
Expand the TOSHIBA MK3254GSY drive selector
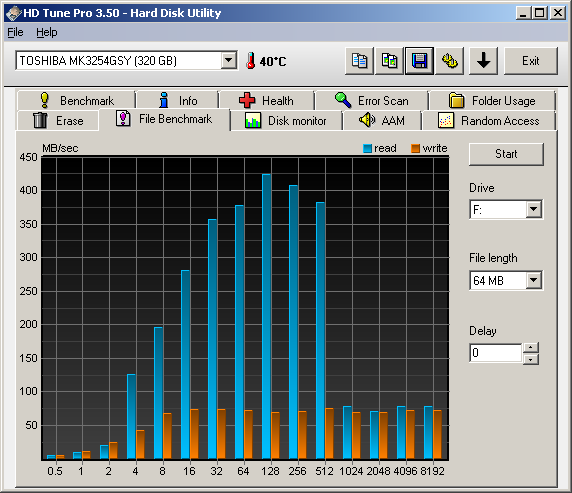pyautogui.click(x=229, y=60)
